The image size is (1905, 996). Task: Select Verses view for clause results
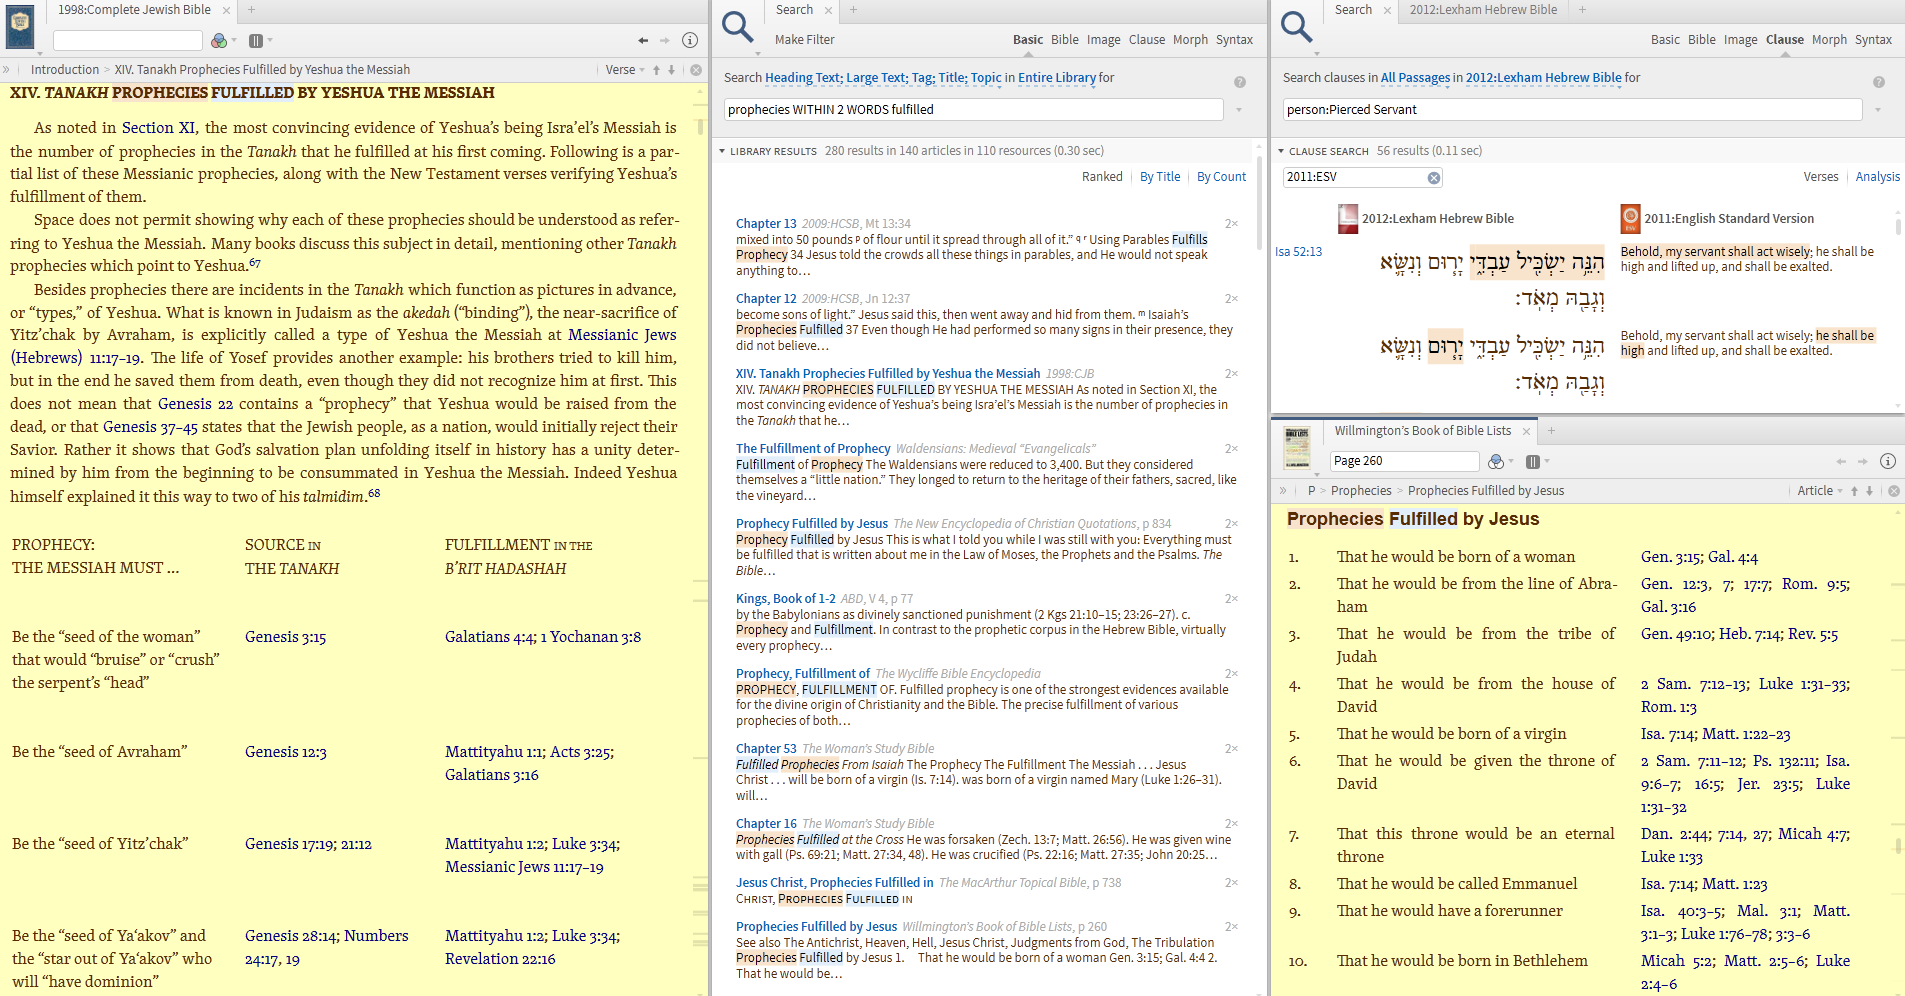tap(1821, 177)
